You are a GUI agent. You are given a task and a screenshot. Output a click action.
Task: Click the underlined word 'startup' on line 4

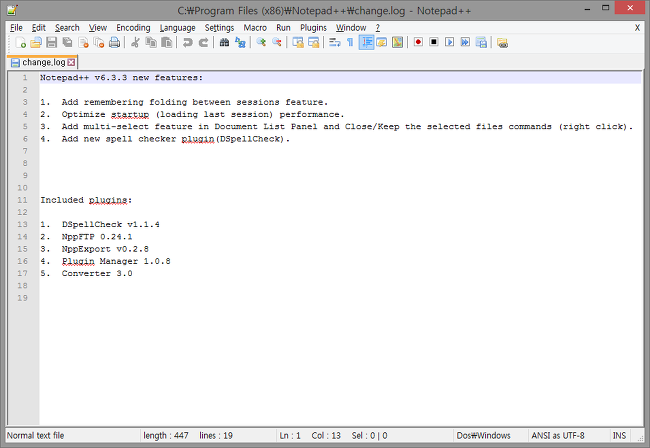pos(130,114)
